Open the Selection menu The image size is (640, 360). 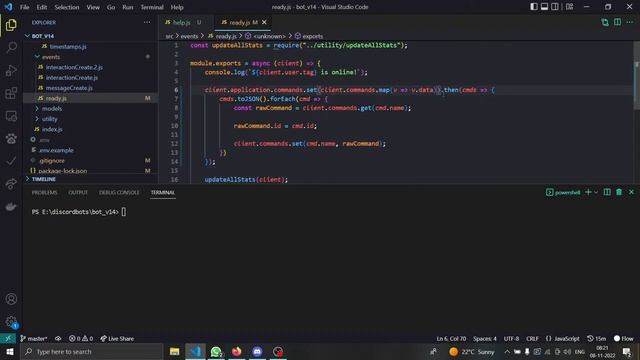67,7
